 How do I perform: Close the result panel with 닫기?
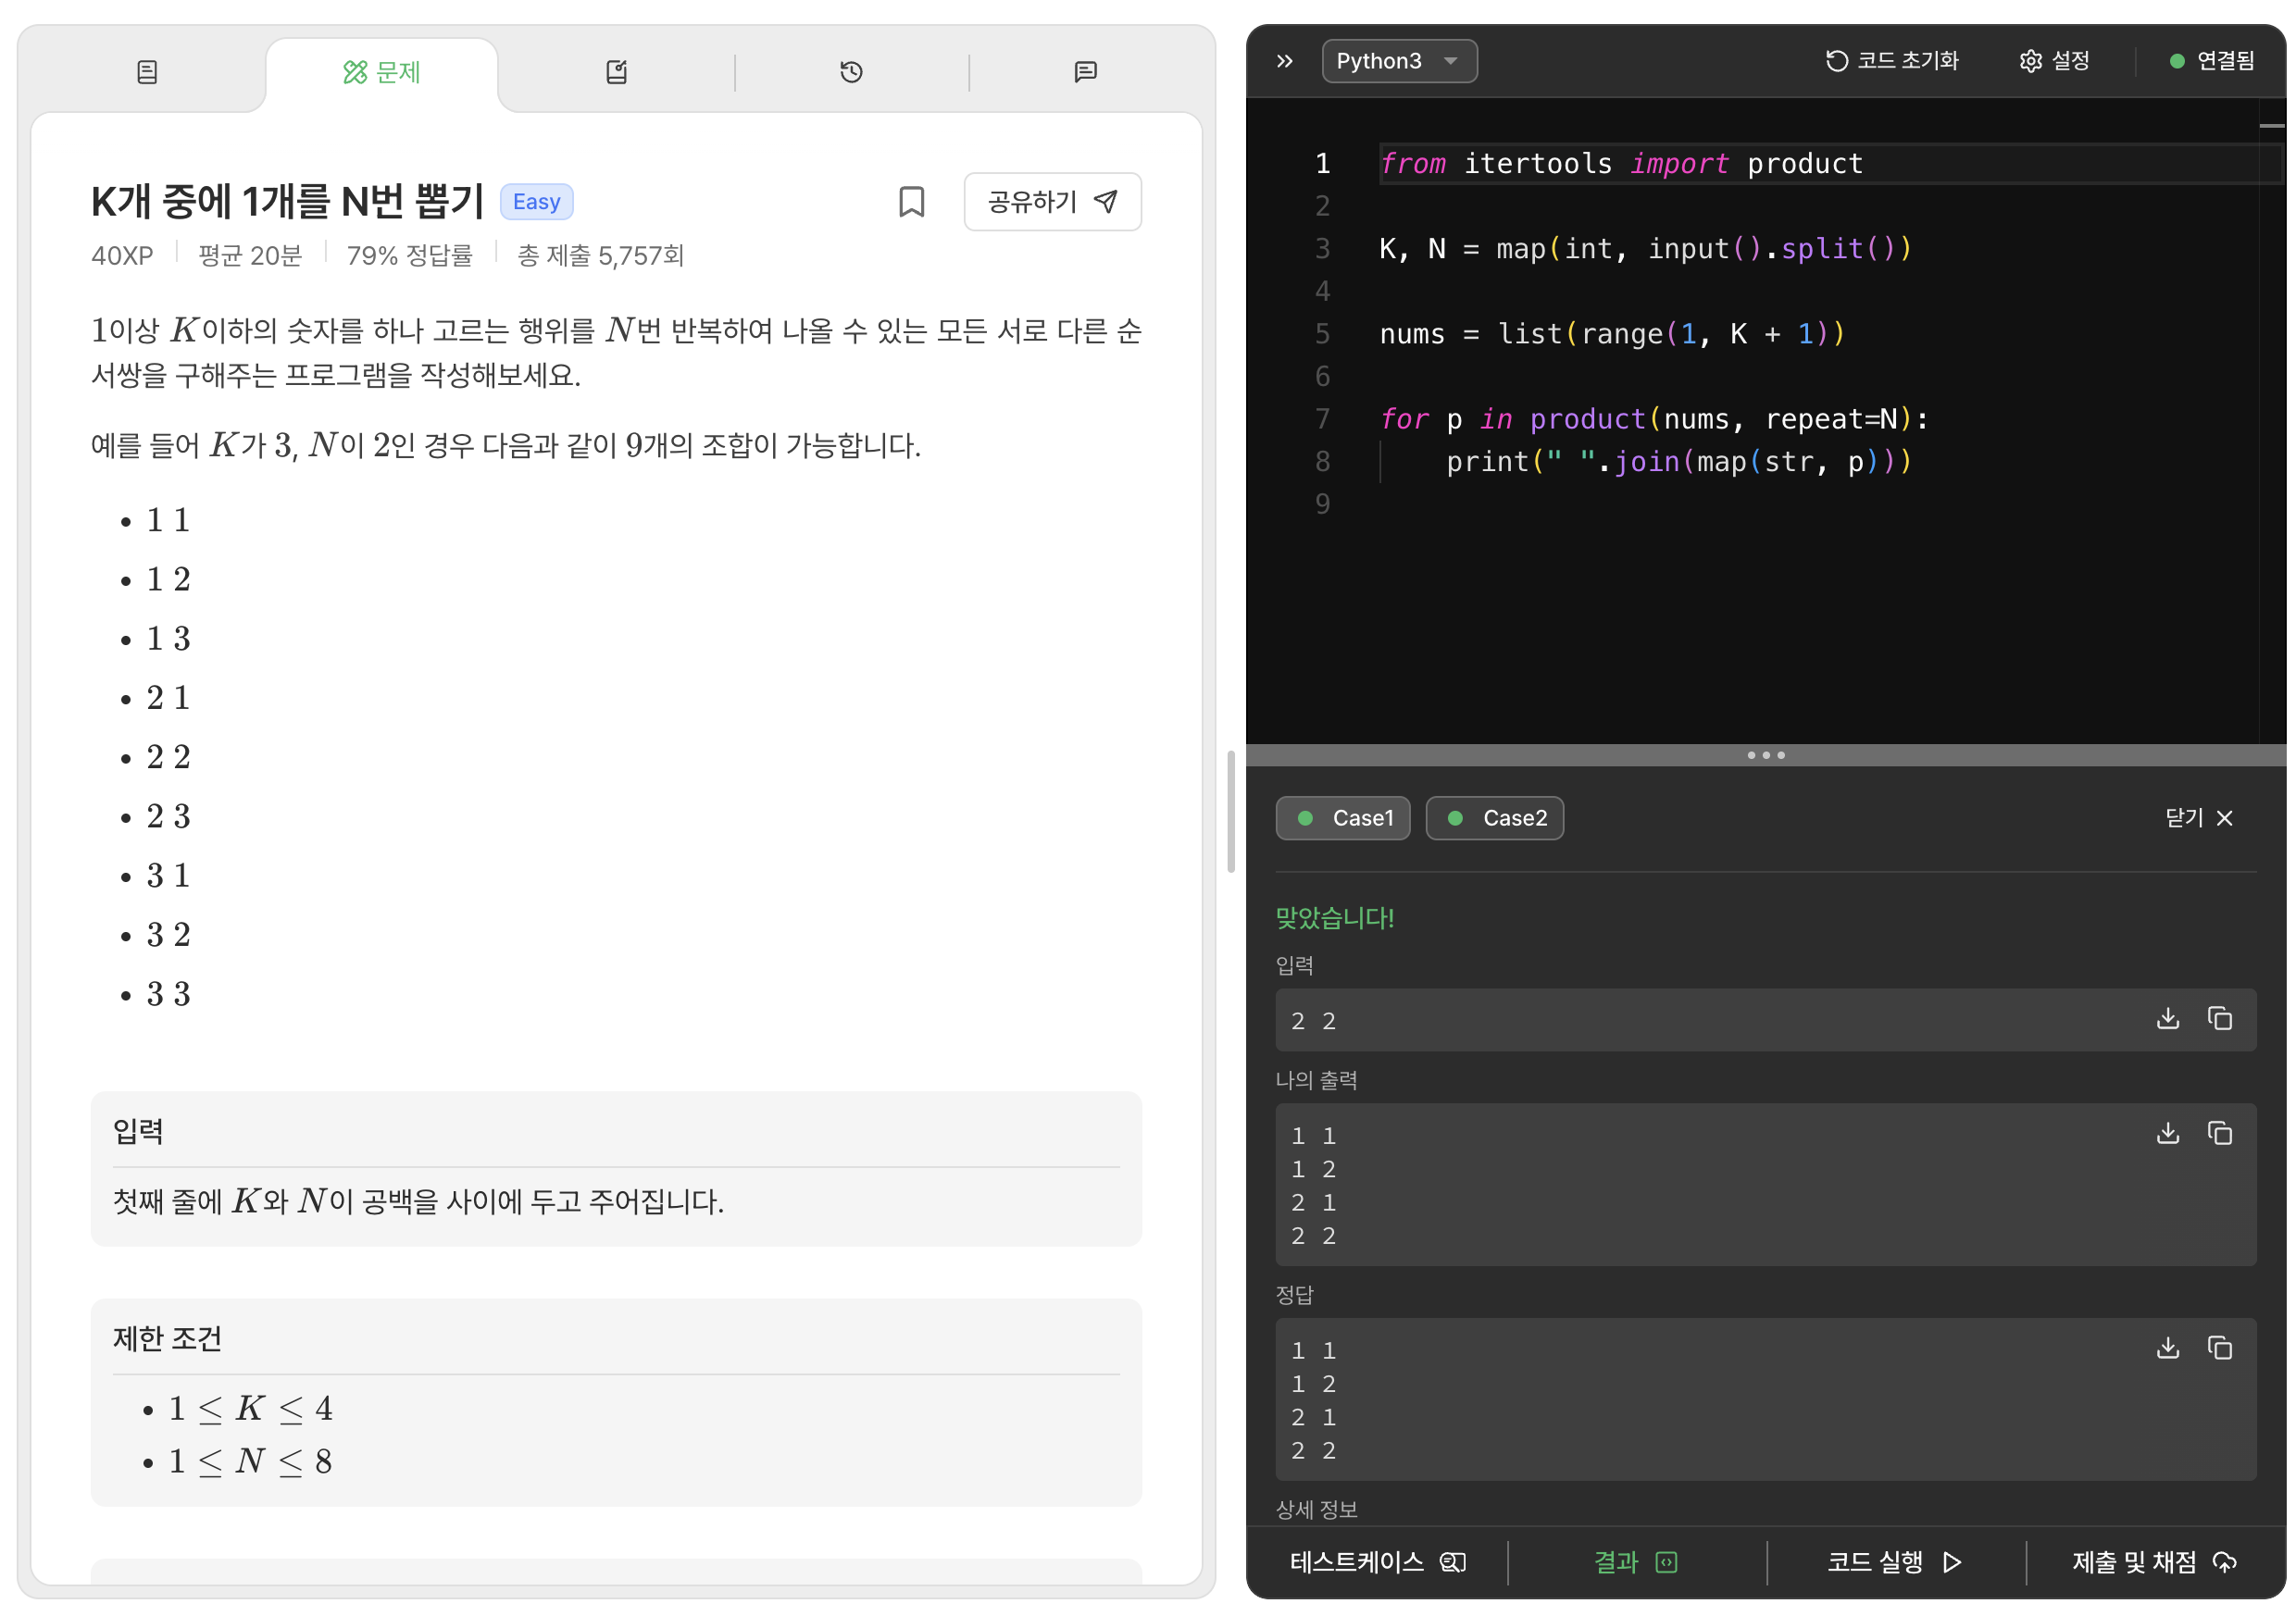coord(2199,818)
